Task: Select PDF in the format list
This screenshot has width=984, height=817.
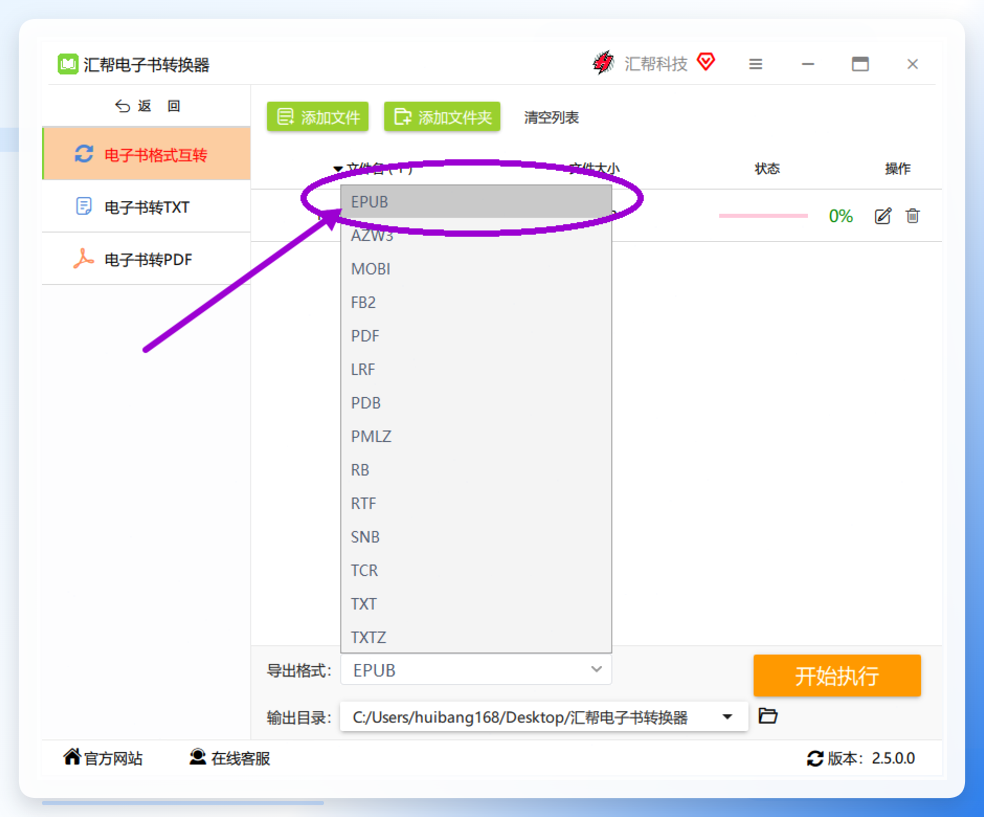Action: [x=476, y=336]
